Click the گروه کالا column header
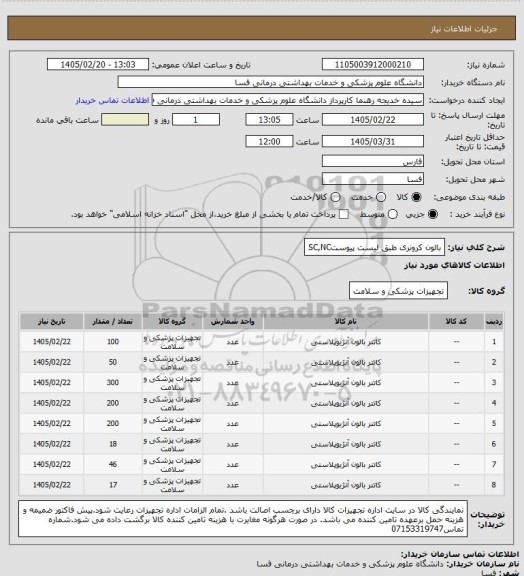Image resolution: width=524 pixels, height=576 pixels. tap(172, 322)
